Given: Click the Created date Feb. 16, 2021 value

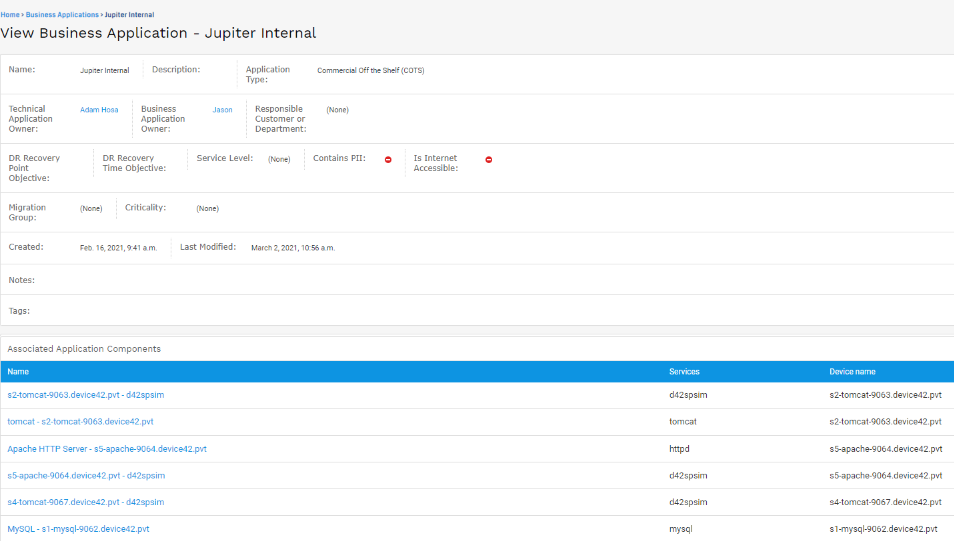Looking at the screenshot, I should tap(118, 248).
